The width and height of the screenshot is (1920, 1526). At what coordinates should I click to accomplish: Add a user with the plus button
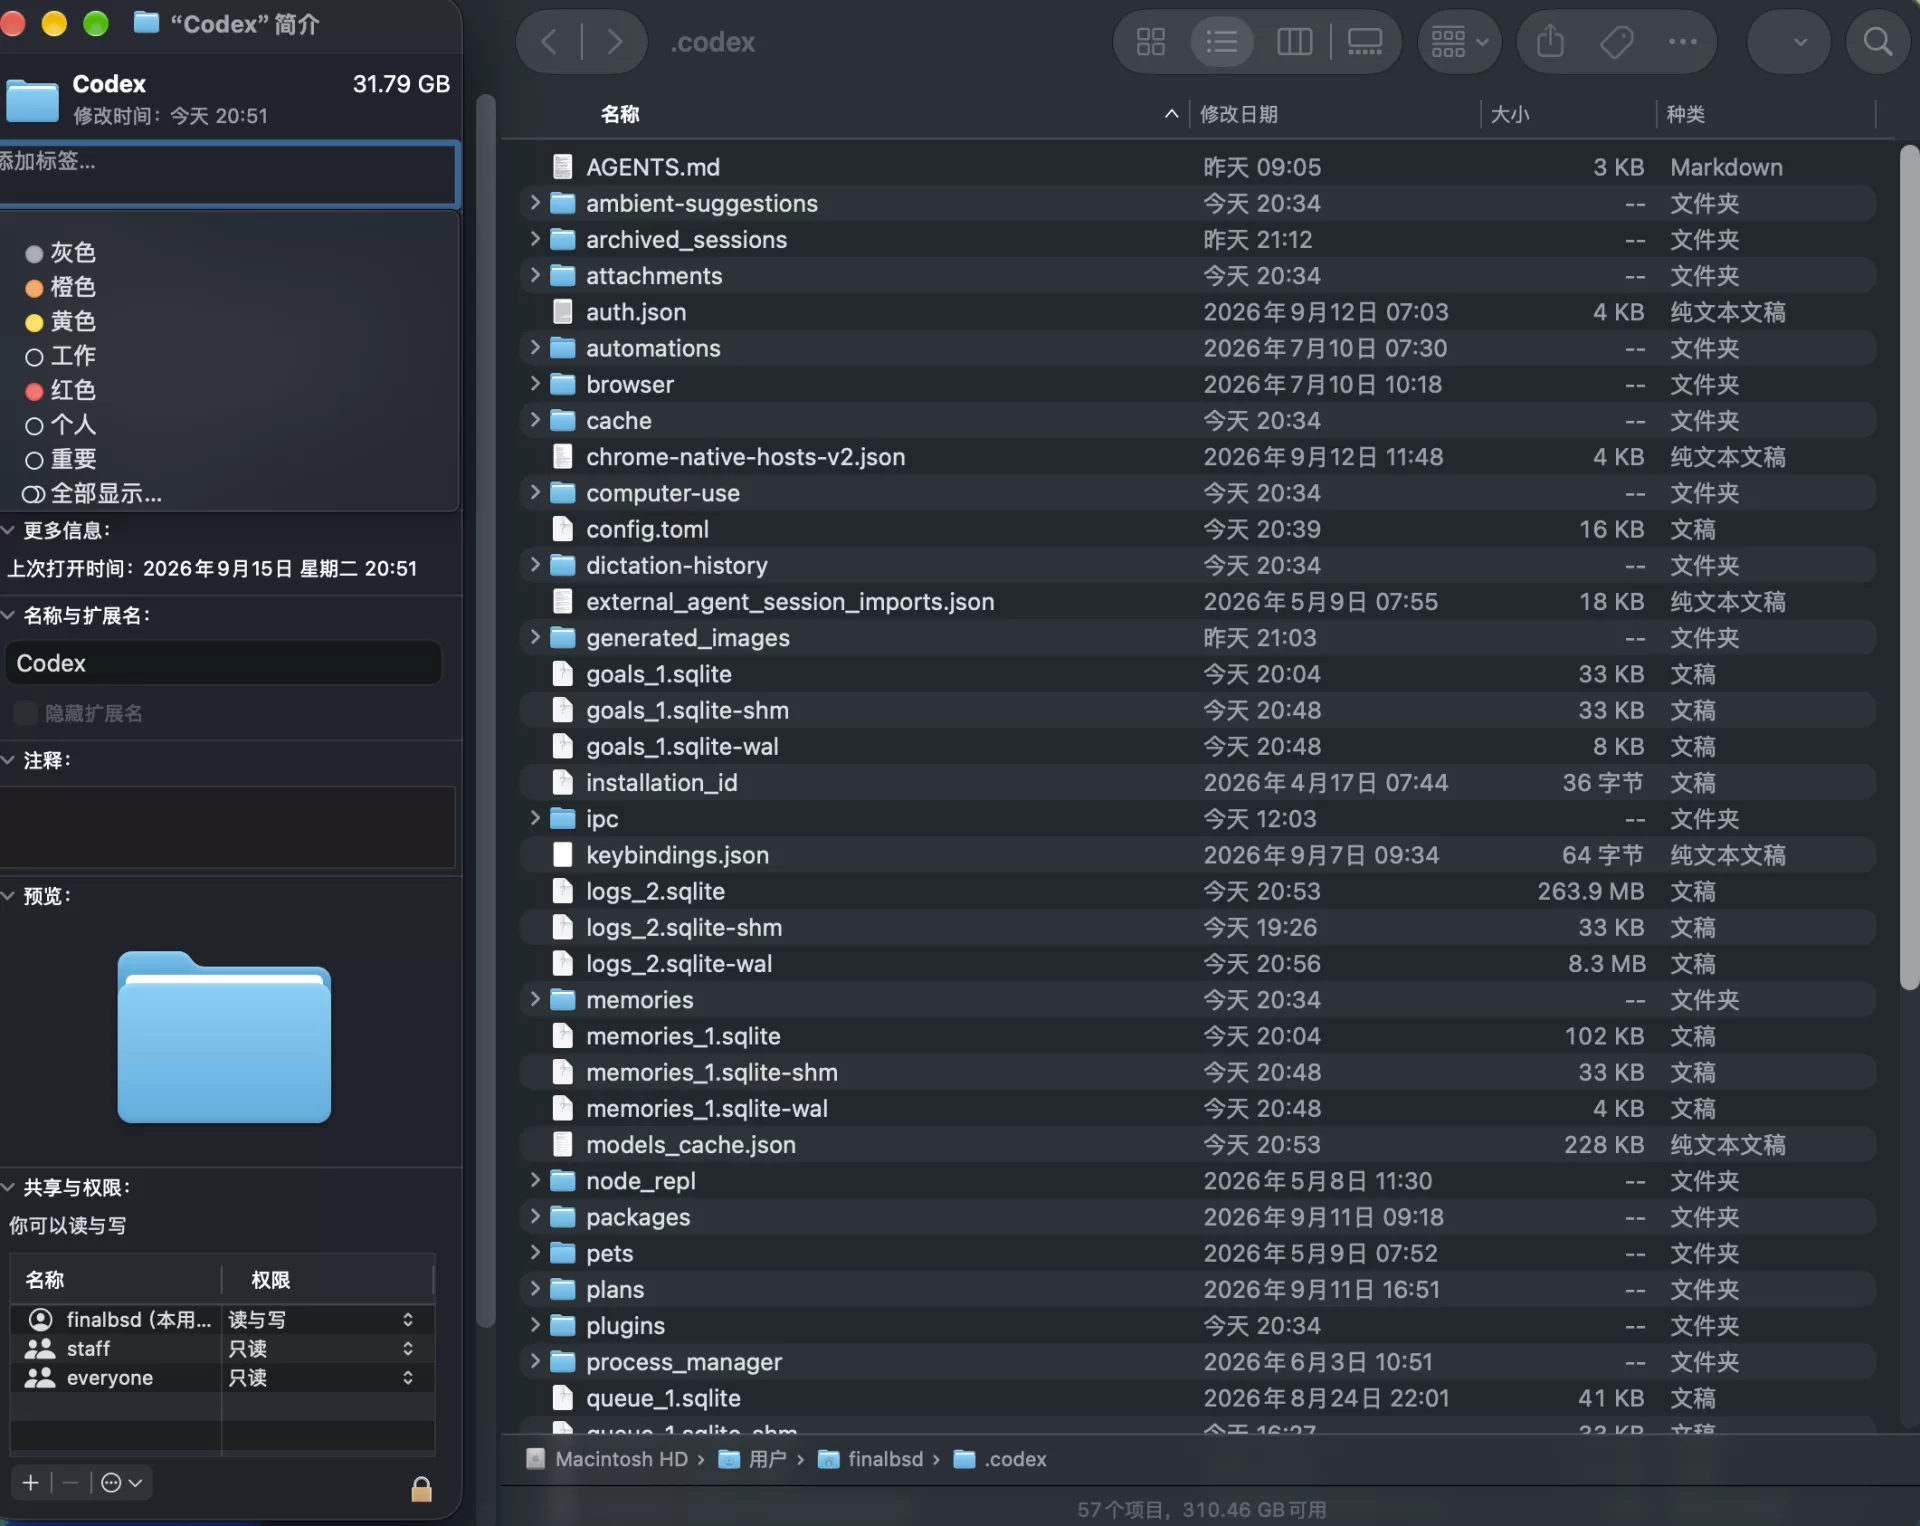[30, 1482]
